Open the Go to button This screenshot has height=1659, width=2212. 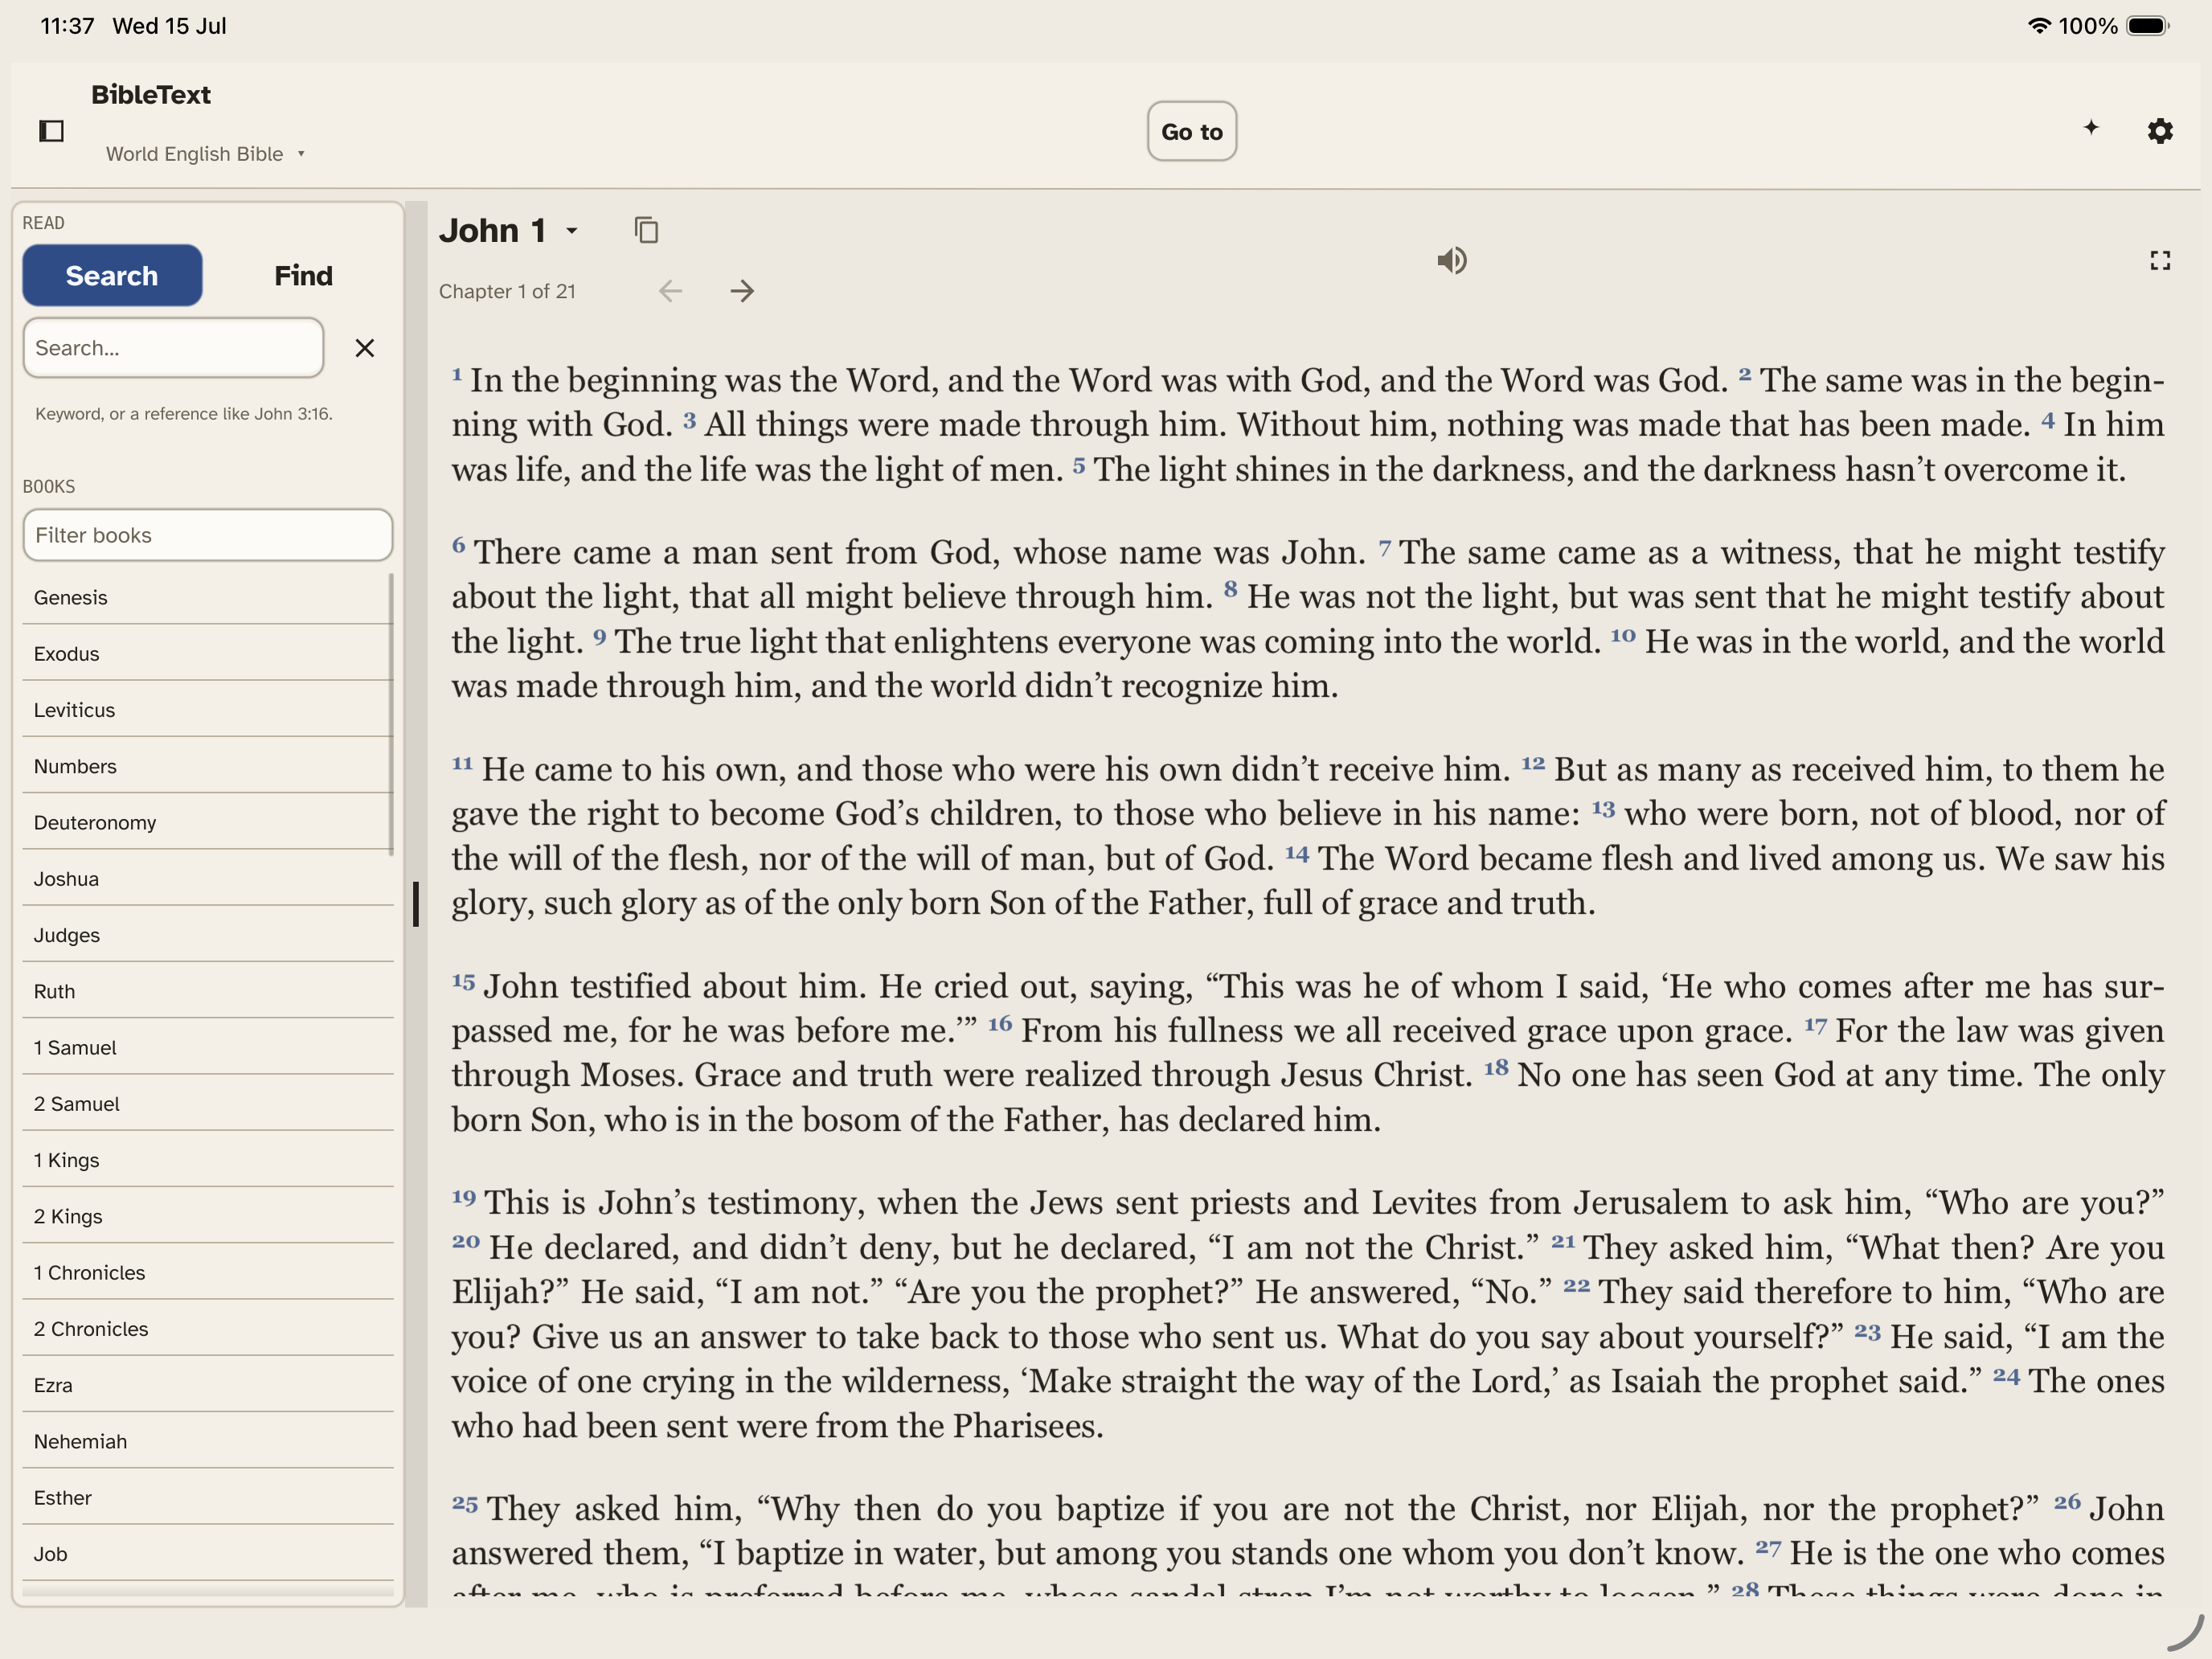pos(1191,131)
